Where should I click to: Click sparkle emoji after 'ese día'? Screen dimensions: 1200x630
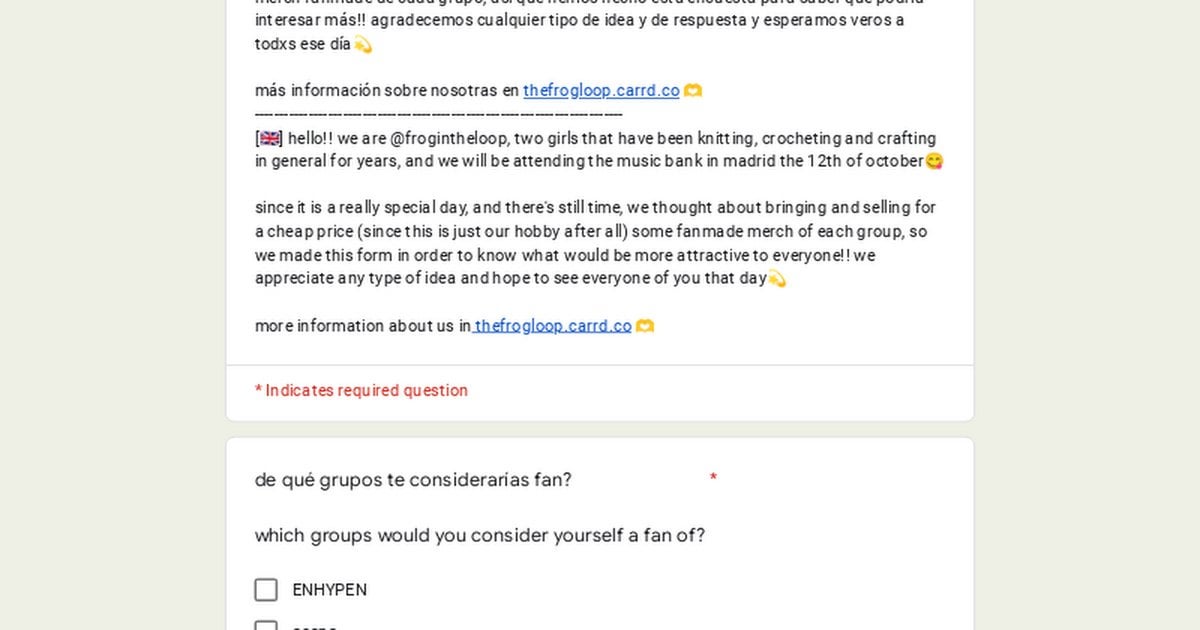click(x=363, y=45)
